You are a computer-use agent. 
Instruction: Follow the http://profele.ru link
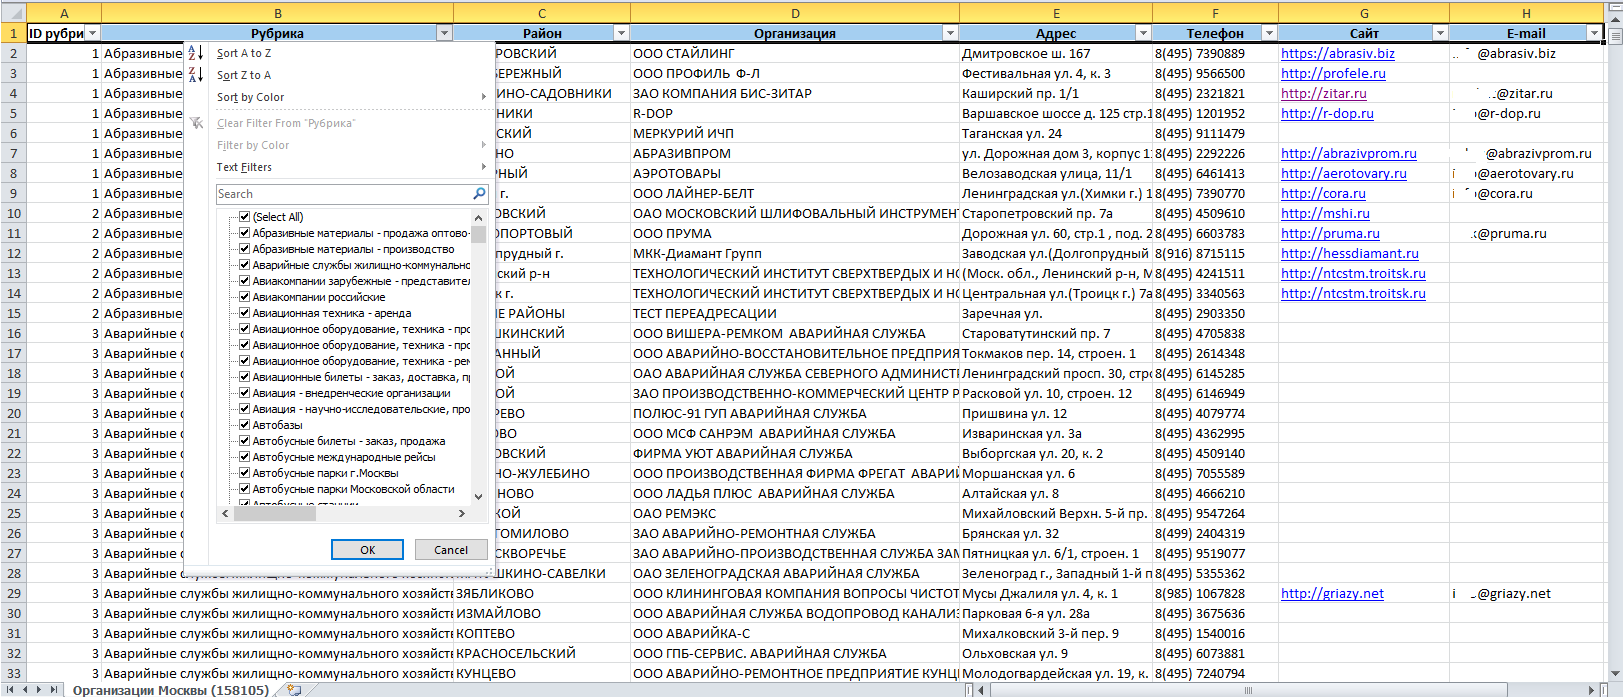[1333, 73]
